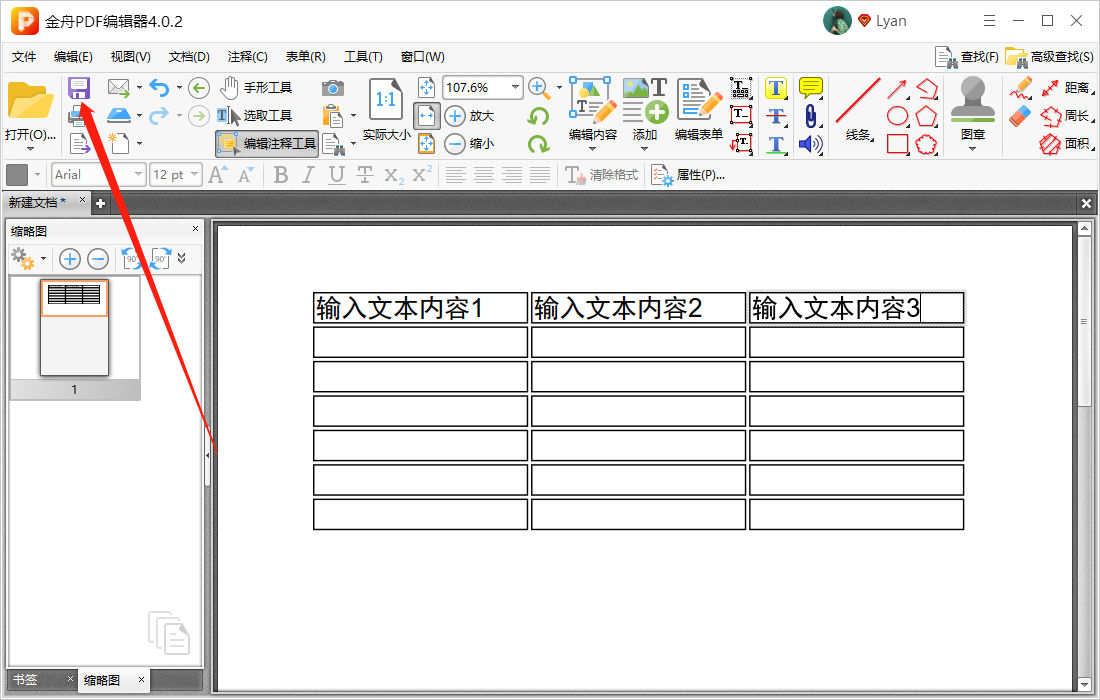Open the File (文件) menu

pyautogui.click(x=24, y=57)
